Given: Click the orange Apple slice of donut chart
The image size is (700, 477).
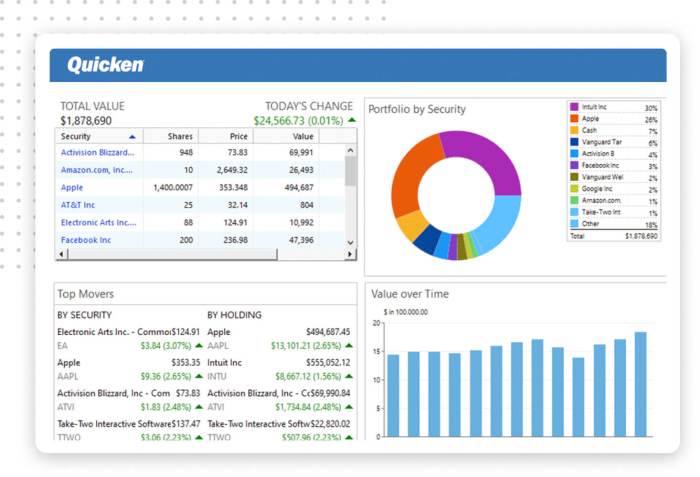Looking at the screenshot, I should [413, 173].
